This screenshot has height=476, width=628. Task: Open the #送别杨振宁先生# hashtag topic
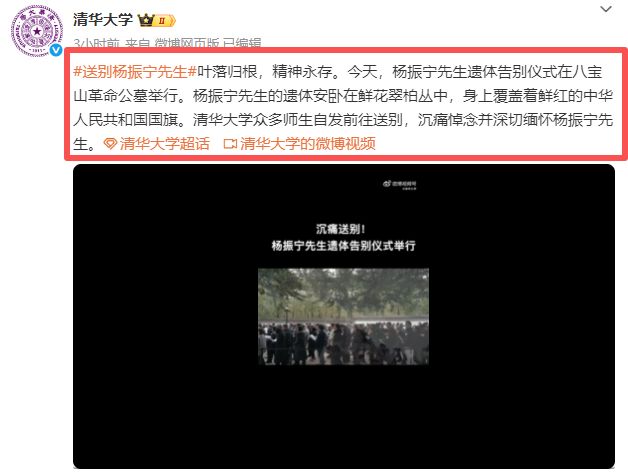pyautogui.click(x=135, y=72)
